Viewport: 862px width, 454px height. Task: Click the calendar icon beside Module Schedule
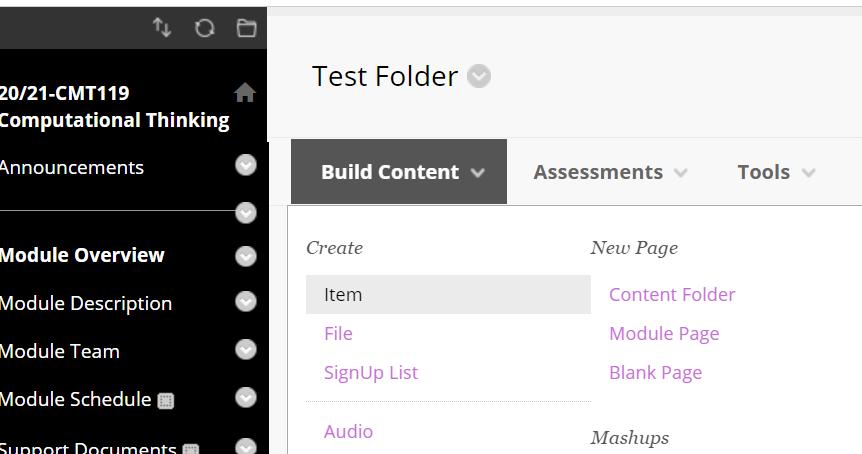coord(166,401)
